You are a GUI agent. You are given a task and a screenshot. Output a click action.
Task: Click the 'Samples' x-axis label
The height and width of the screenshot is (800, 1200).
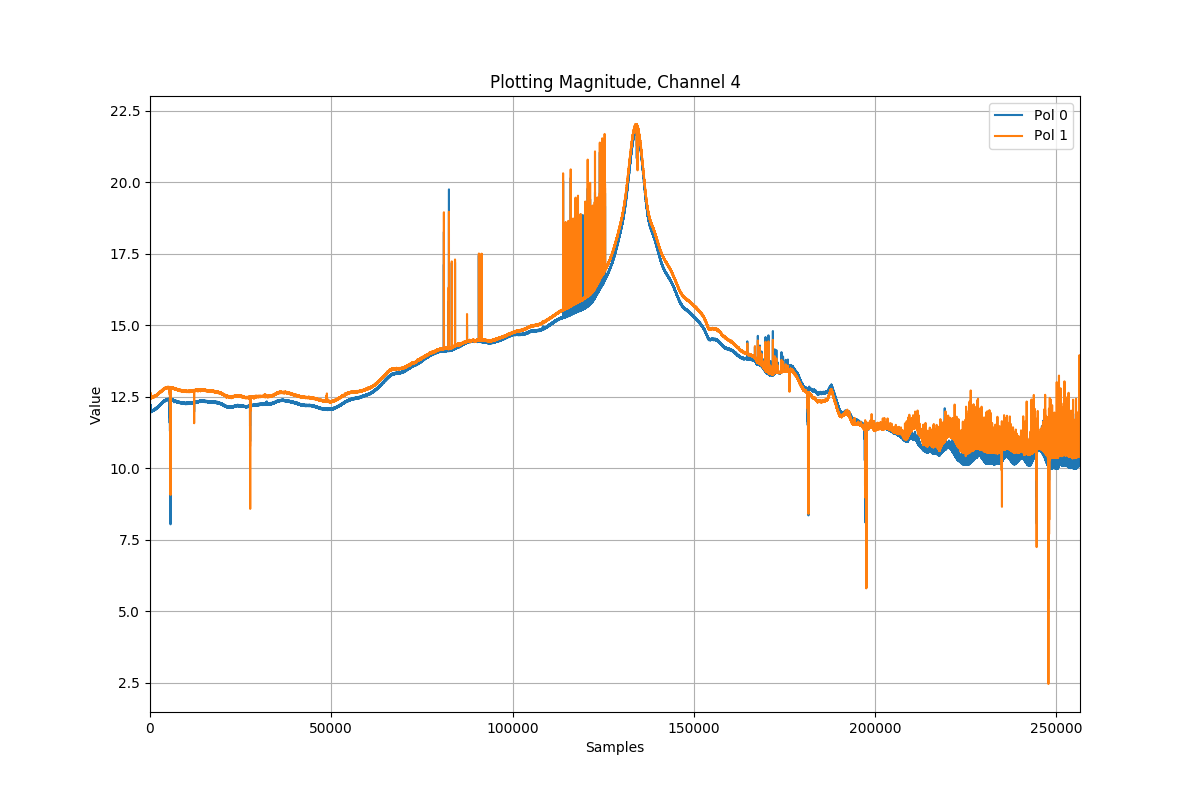(x=615, y=747)
